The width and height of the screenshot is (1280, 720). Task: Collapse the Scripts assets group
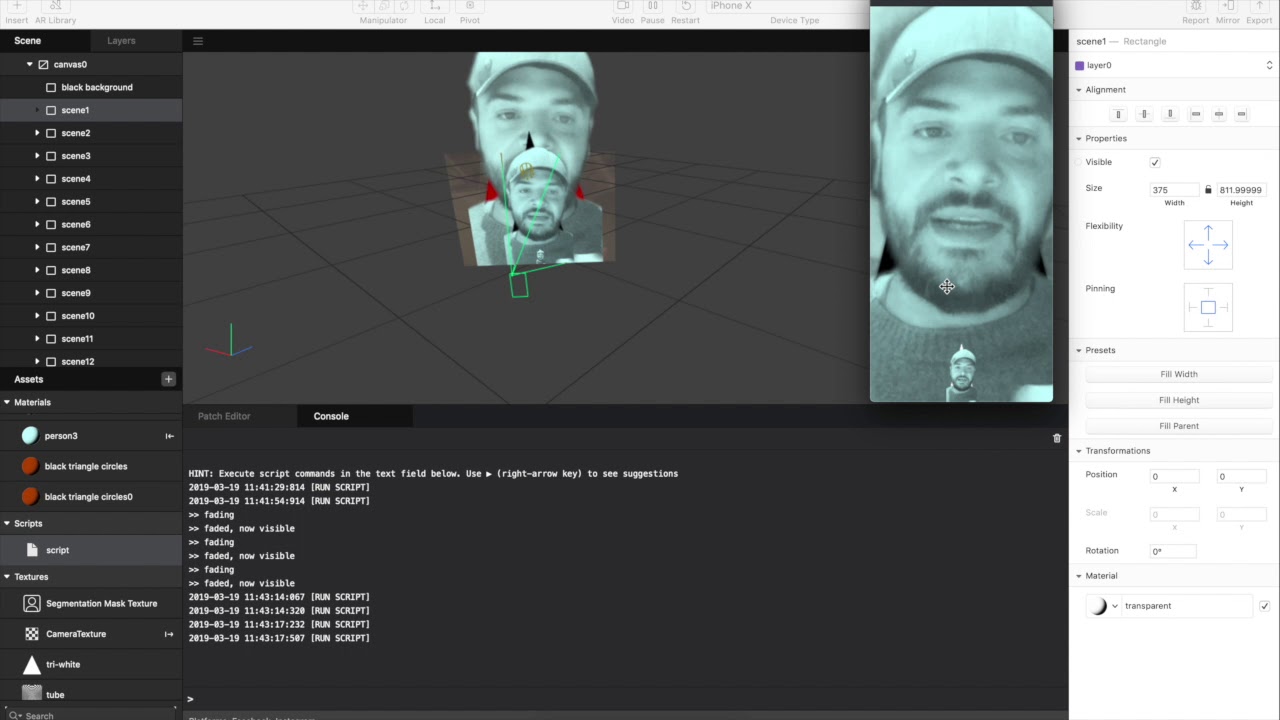point(7,524)
